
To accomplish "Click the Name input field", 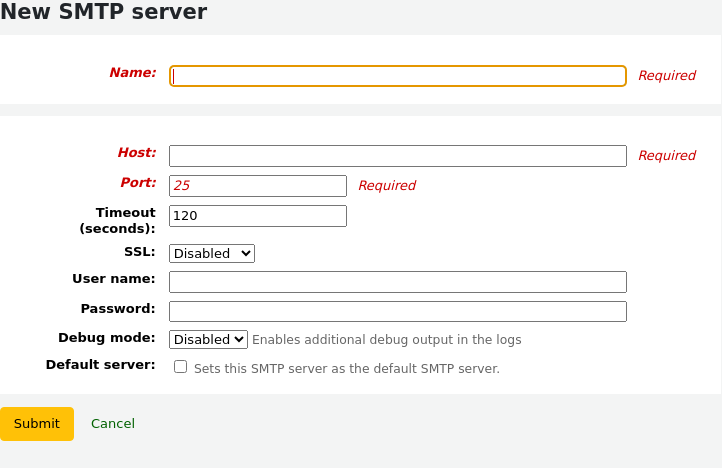I will pos(397,76).
